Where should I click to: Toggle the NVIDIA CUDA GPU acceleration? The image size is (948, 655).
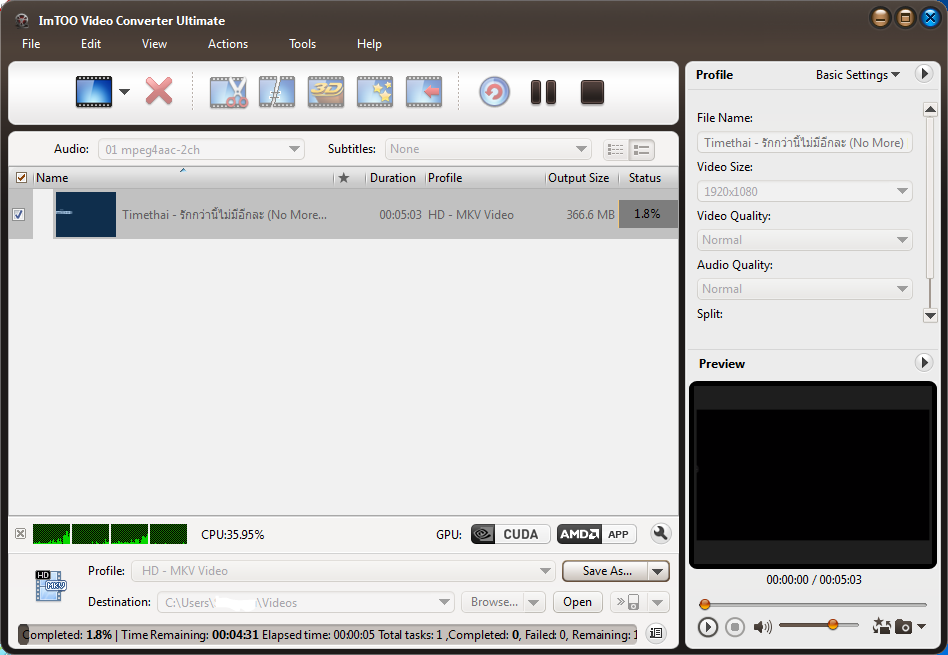coord(510,534)
